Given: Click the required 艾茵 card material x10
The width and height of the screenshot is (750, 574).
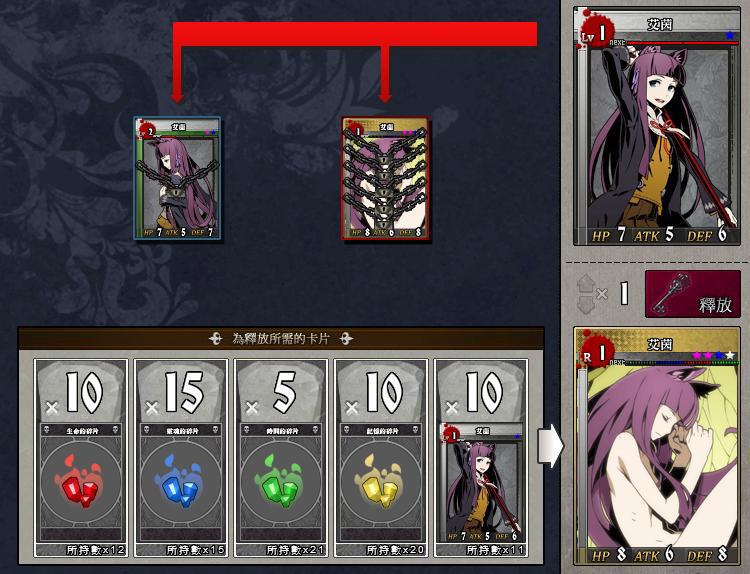Looking at the screenshot, I should pyautogui.click(x=482, y=458).
